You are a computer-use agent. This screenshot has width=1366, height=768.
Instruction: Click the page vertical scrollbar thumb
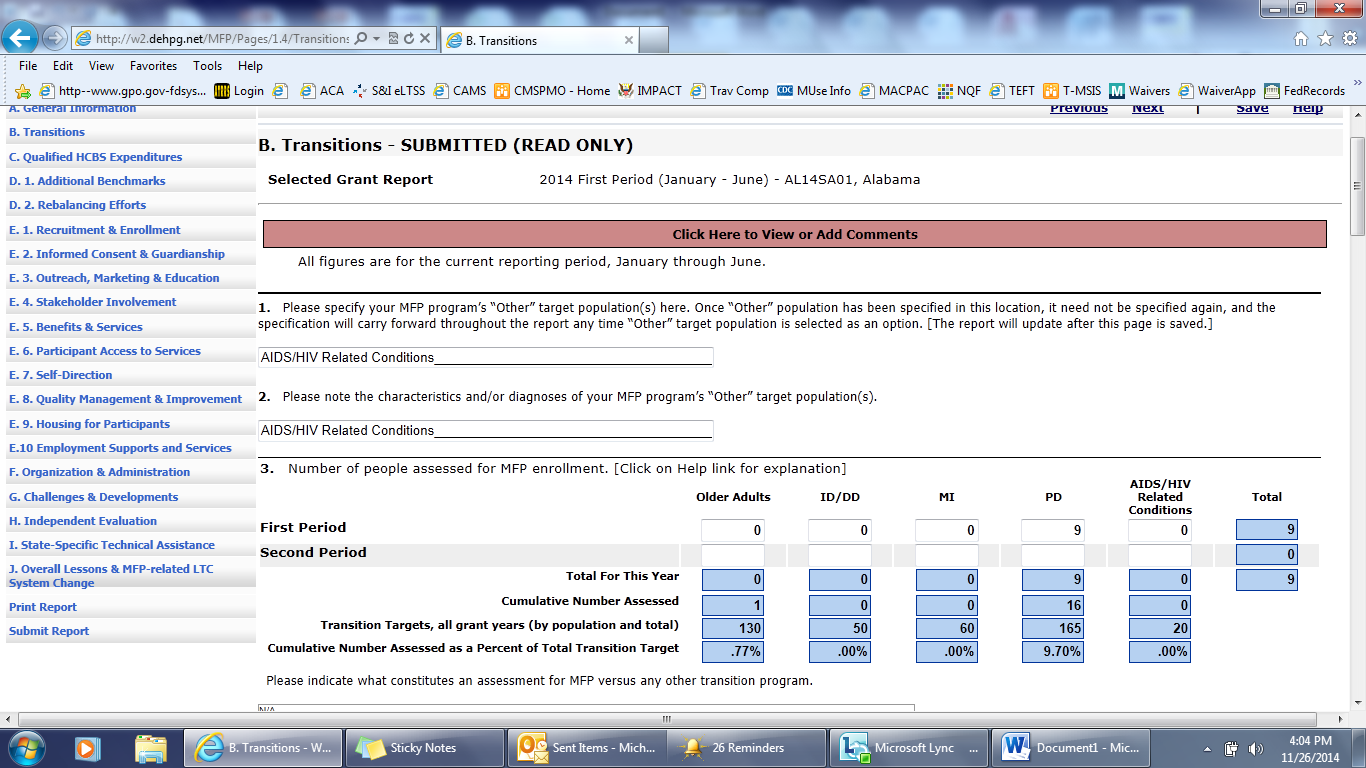[x=1357, y=186]
